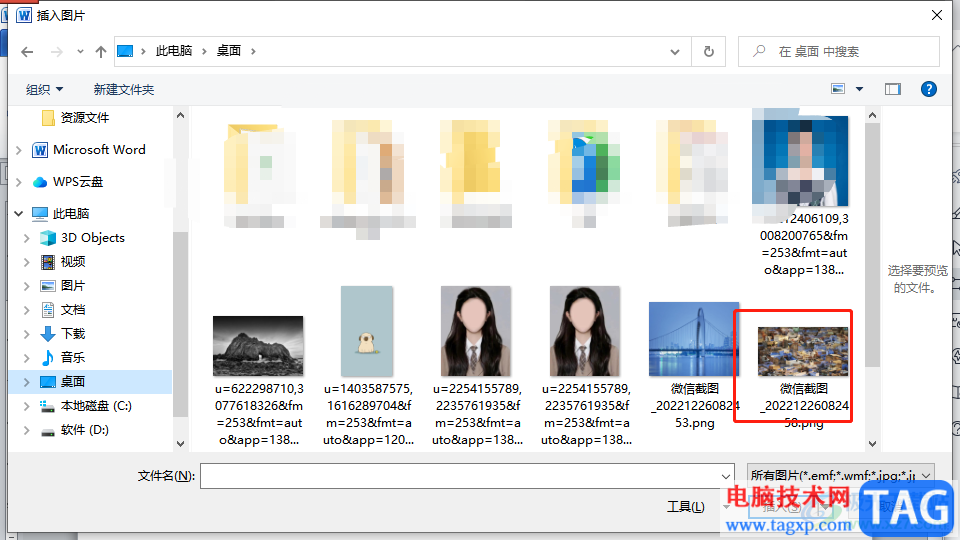
Task: Select 资源文件 folder in the sidebar
Action: 84,118
